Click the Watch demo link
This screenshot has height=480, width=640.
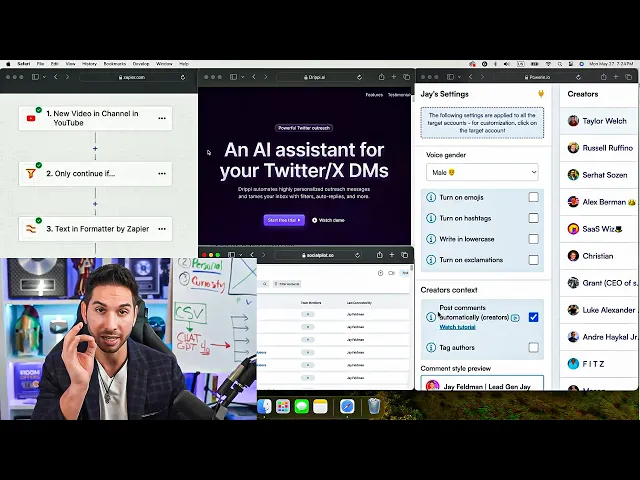329,220
